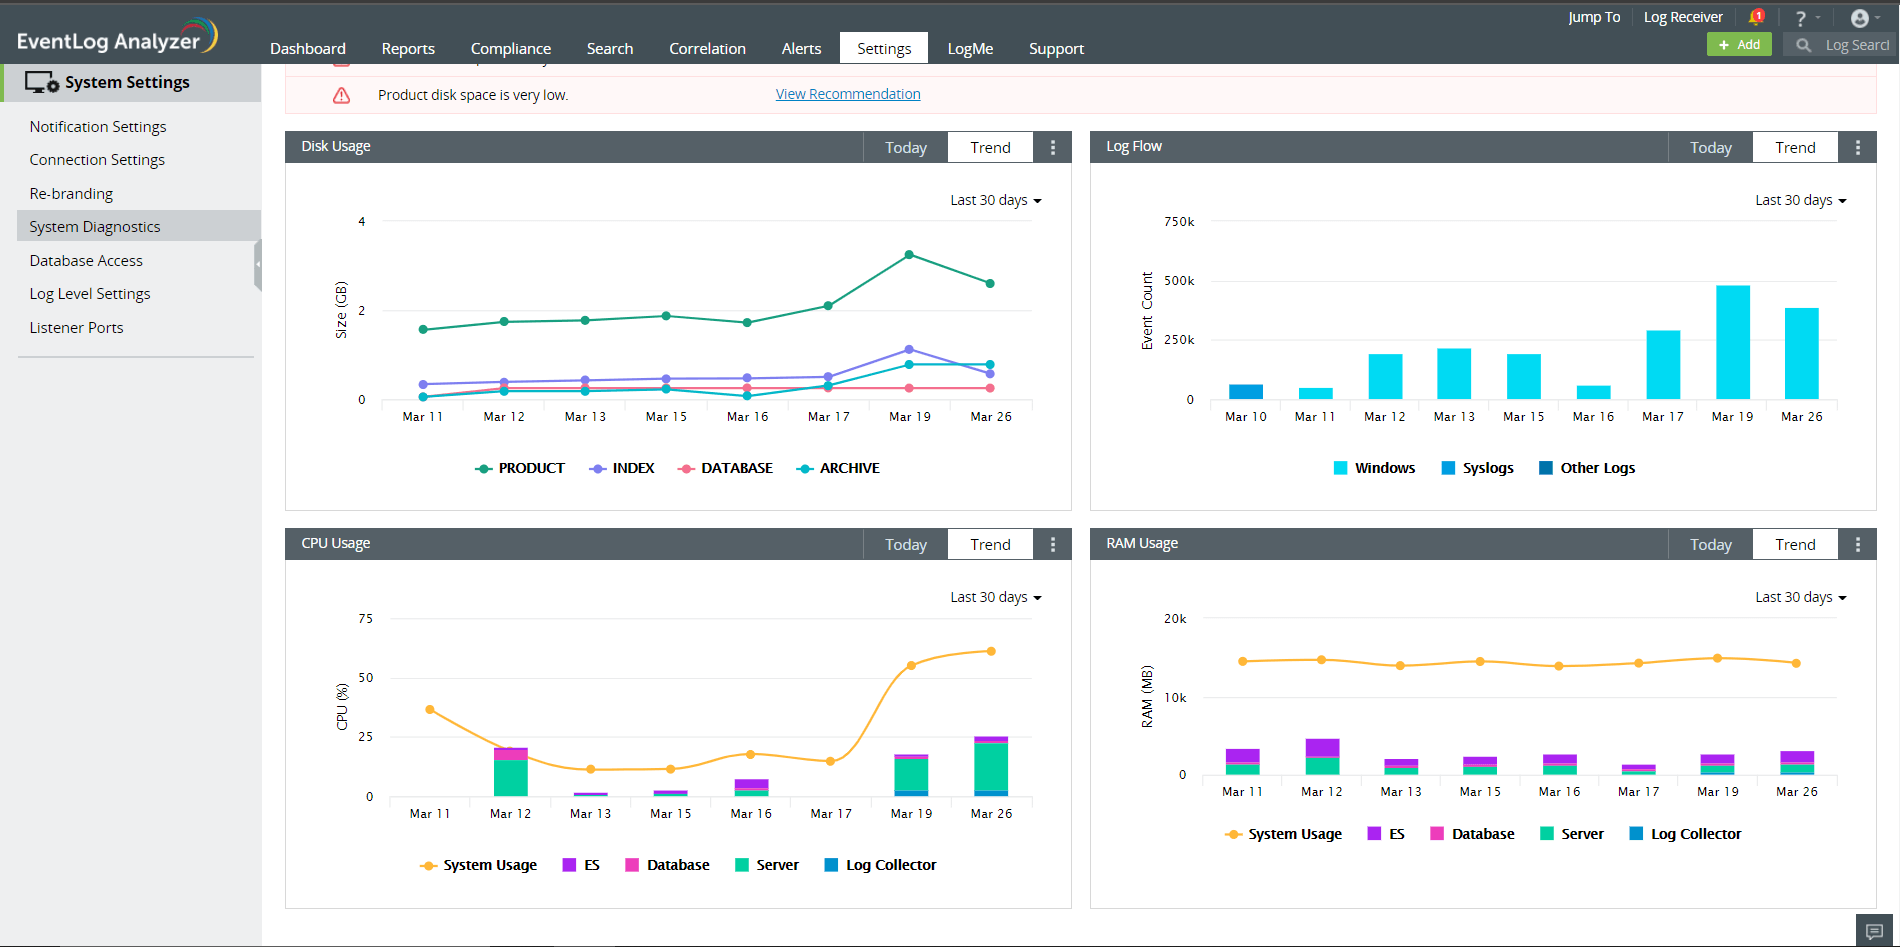Open the notification bell alerts
1900x947 pixels.
(x=1755, y=17)
